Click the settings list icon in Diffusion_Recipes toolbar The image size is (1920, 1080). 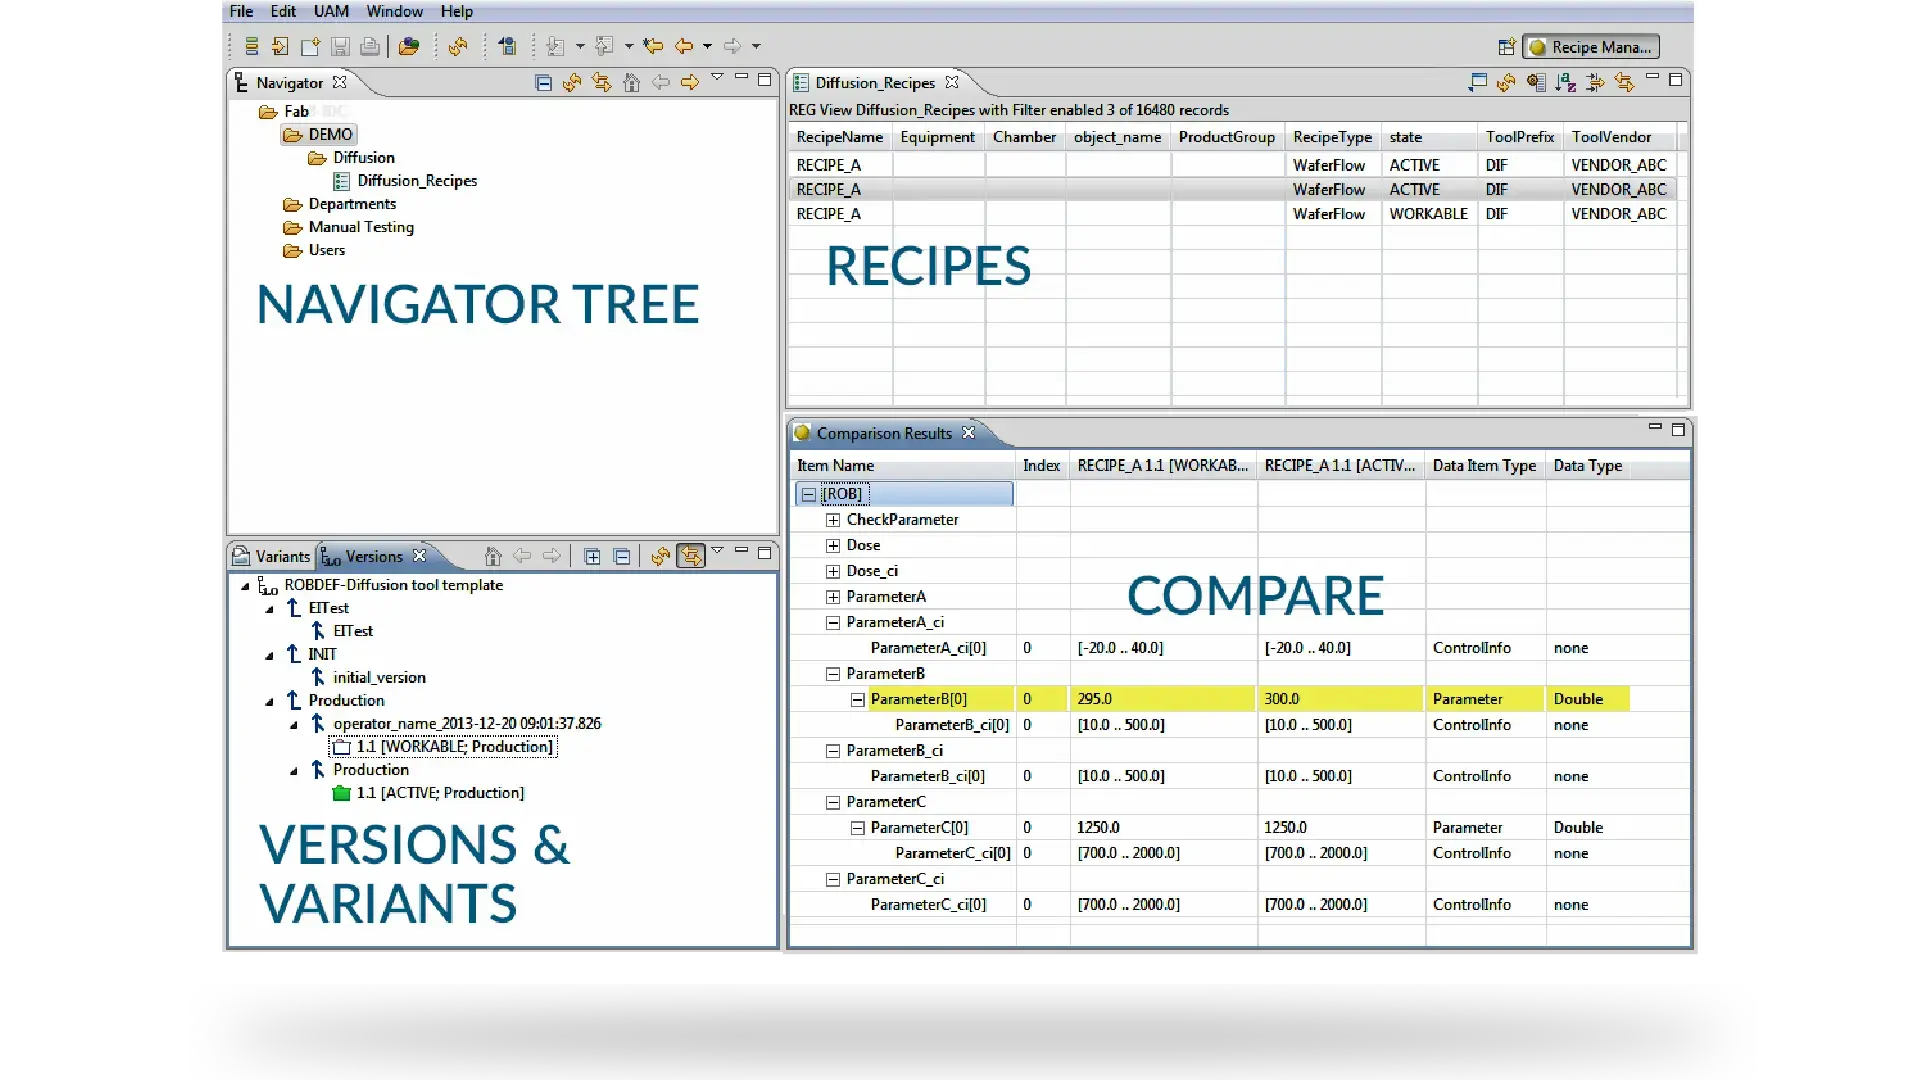(1536, 83)
